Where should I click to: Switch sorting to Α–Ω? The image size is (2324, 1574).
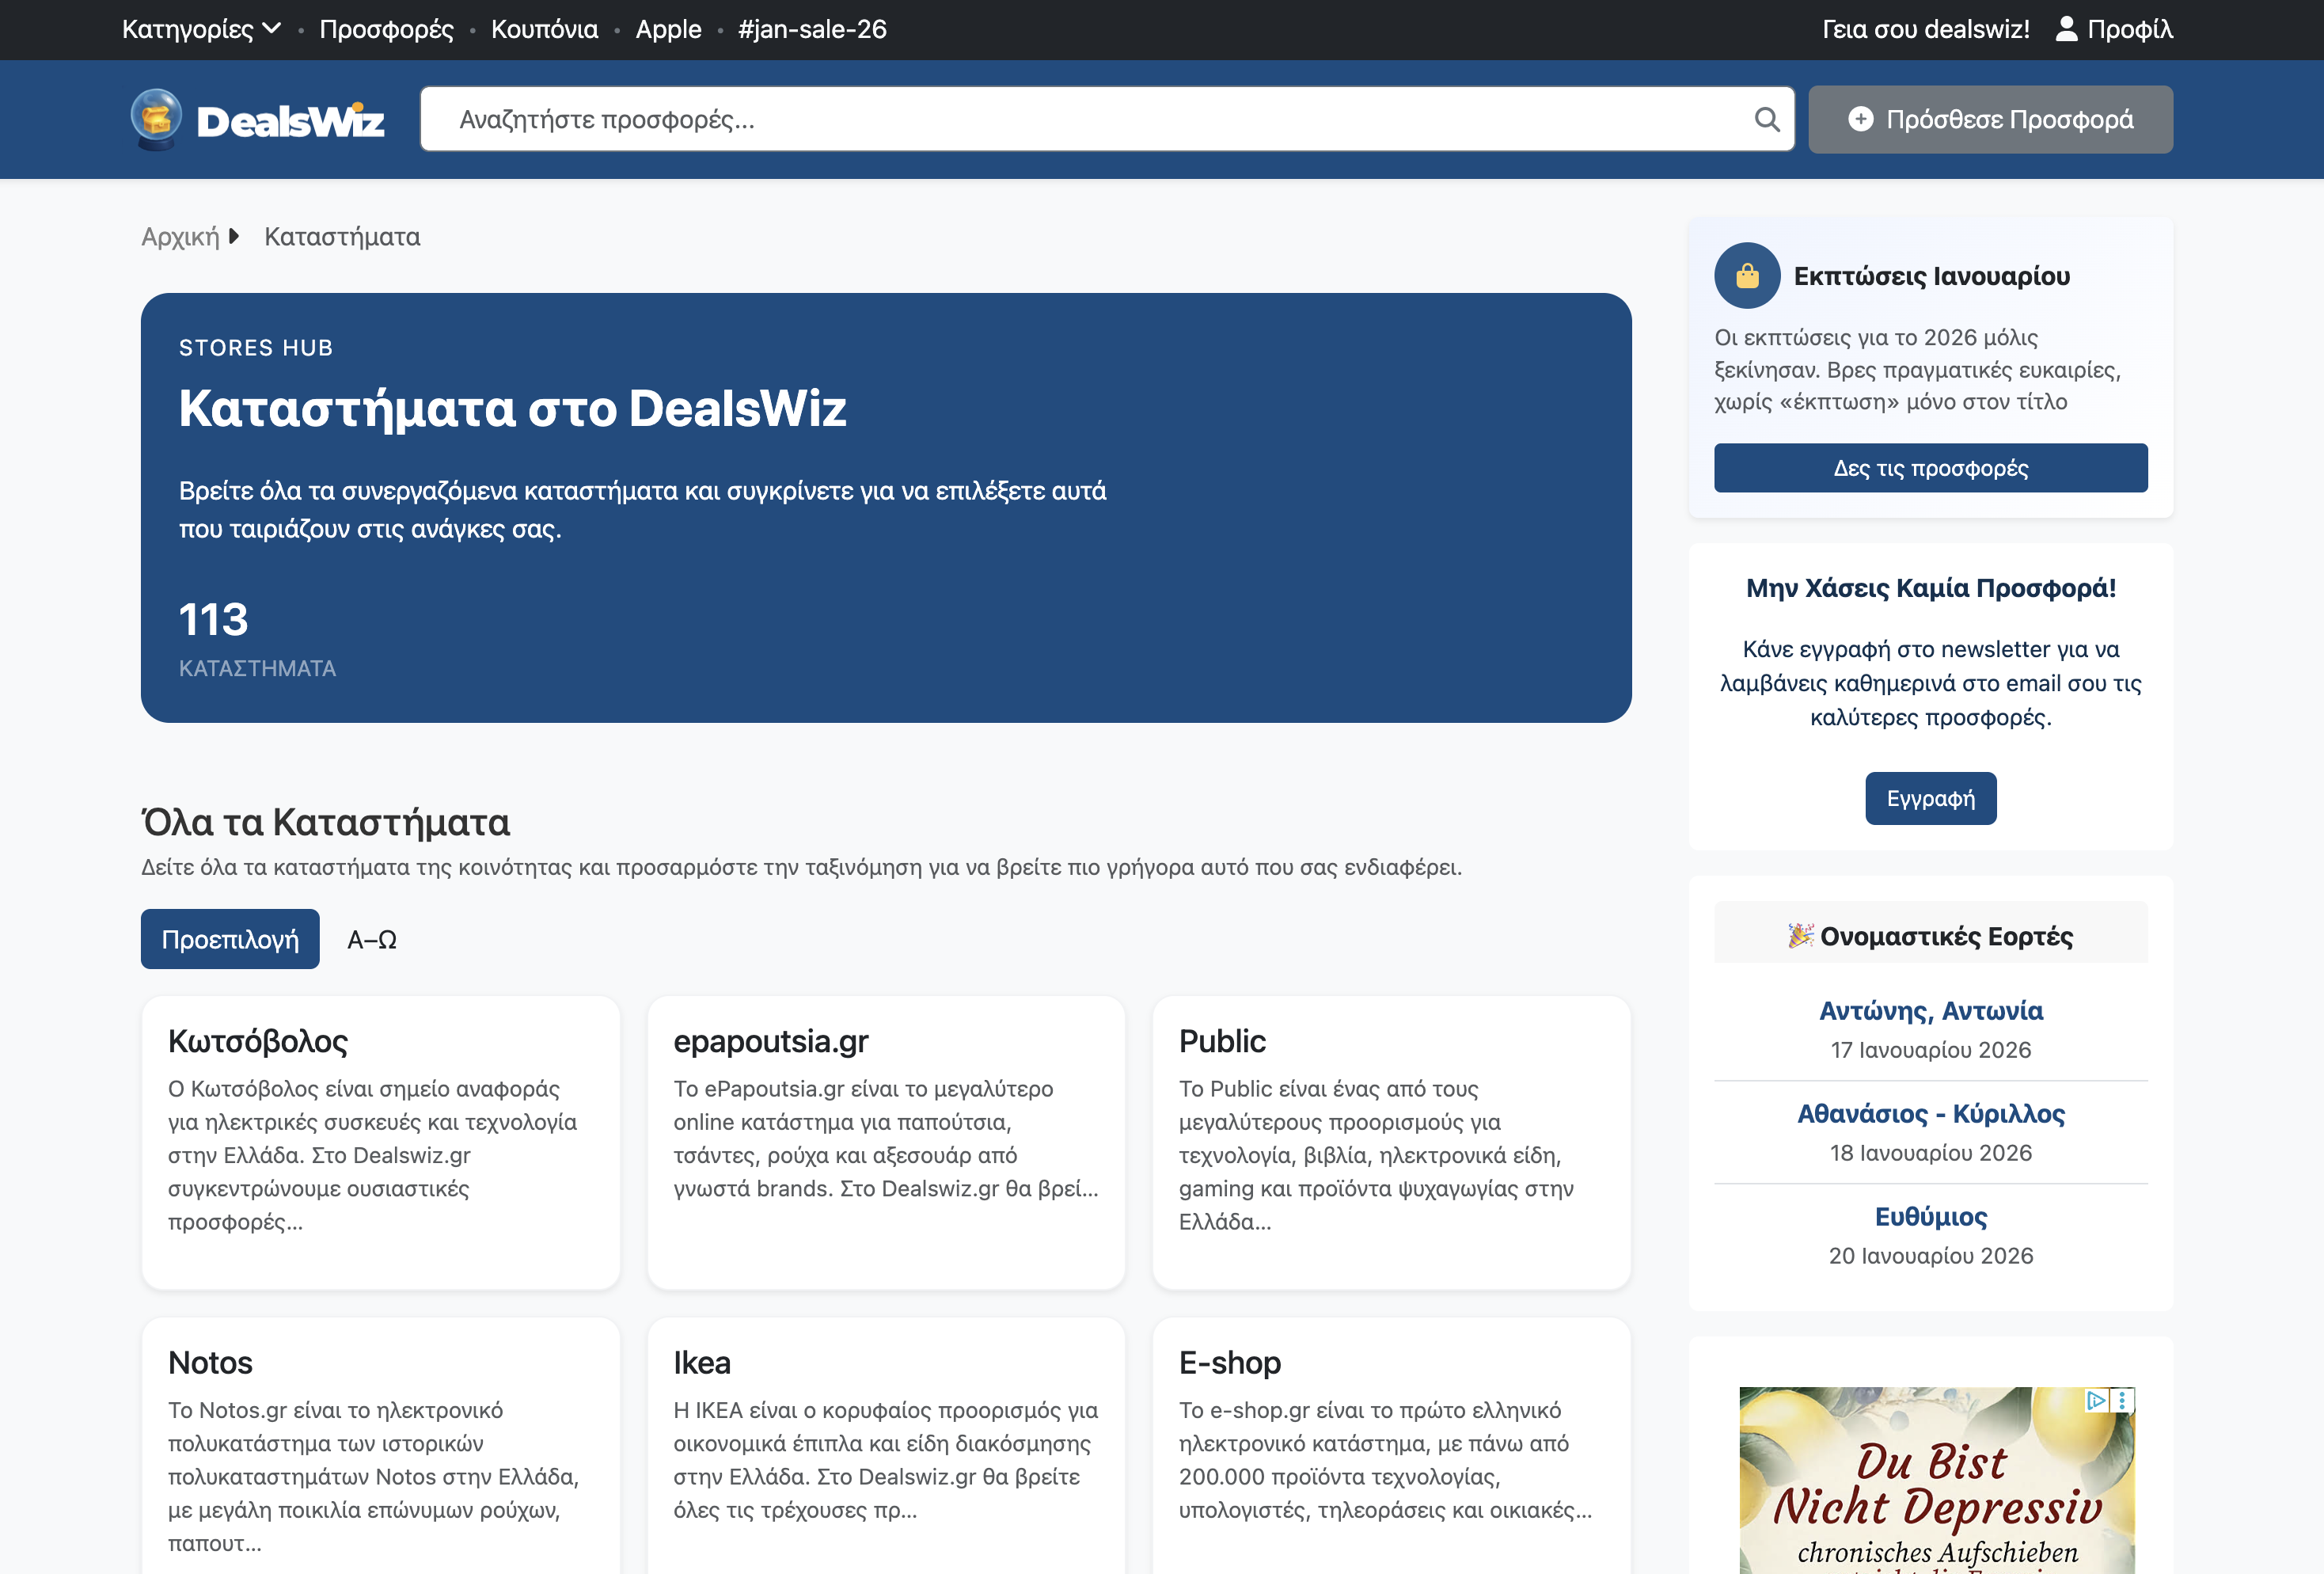[x=371, y=939]
